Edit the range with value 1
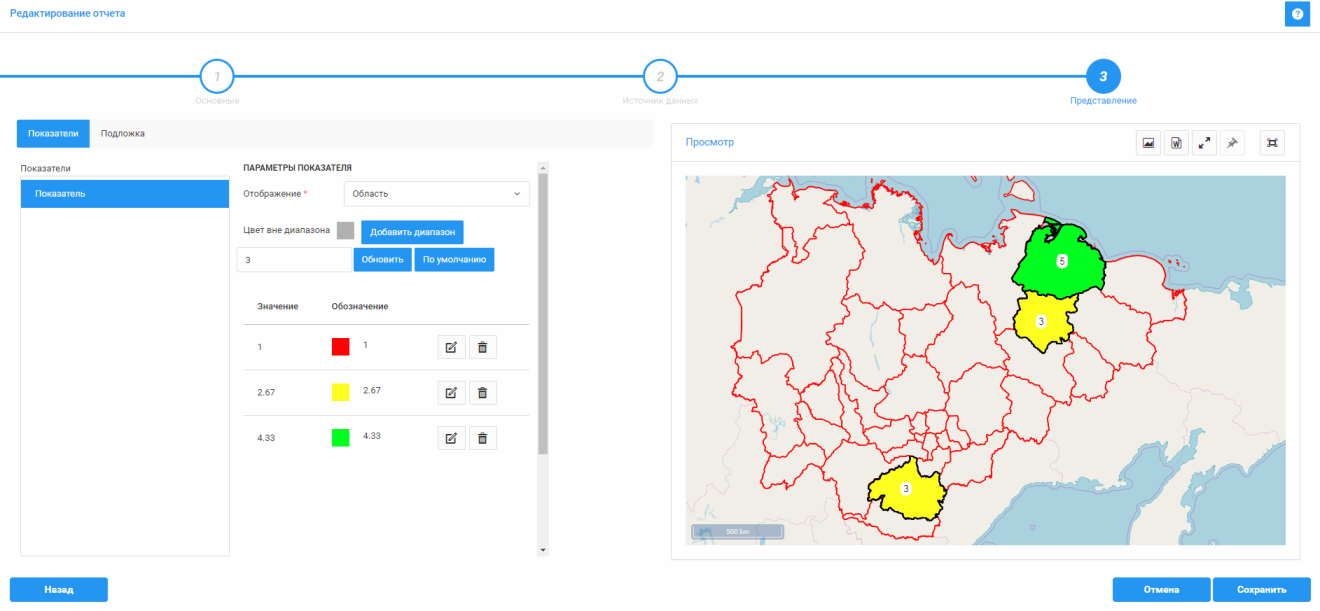Screen dimensions: 1320x611 click(x=451, y=347)
